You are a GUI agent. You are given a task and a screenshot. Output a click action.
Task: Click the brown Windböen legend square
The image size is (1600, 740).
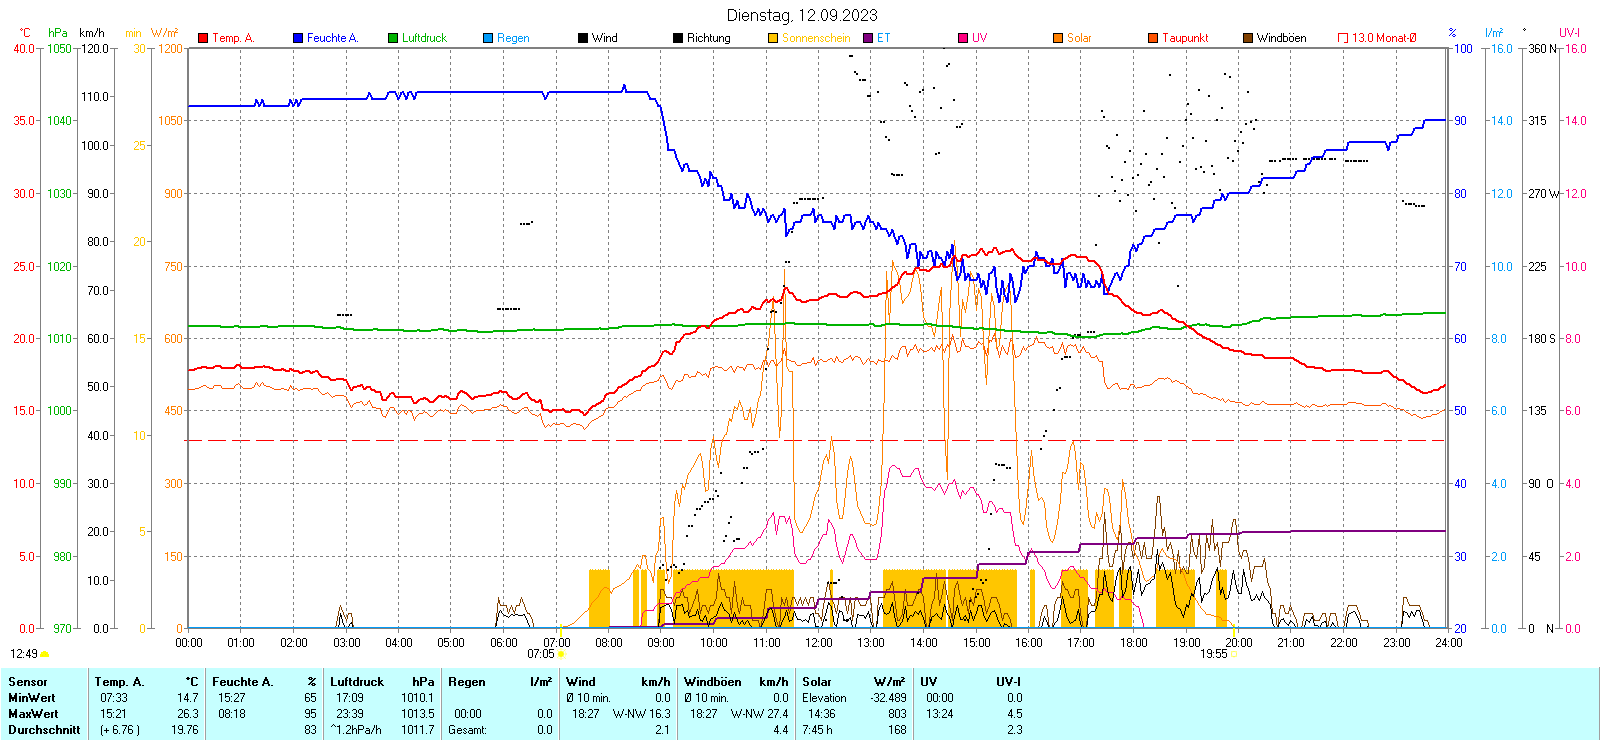pyautogui.click(x=1248, y=38)
